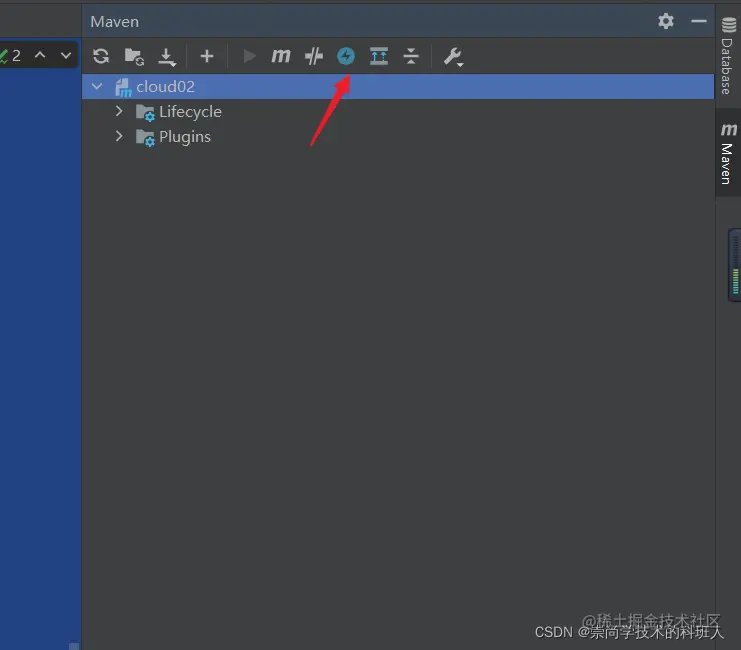Toggle offline mode icon

pyautogui.click(x=314, y=56)
